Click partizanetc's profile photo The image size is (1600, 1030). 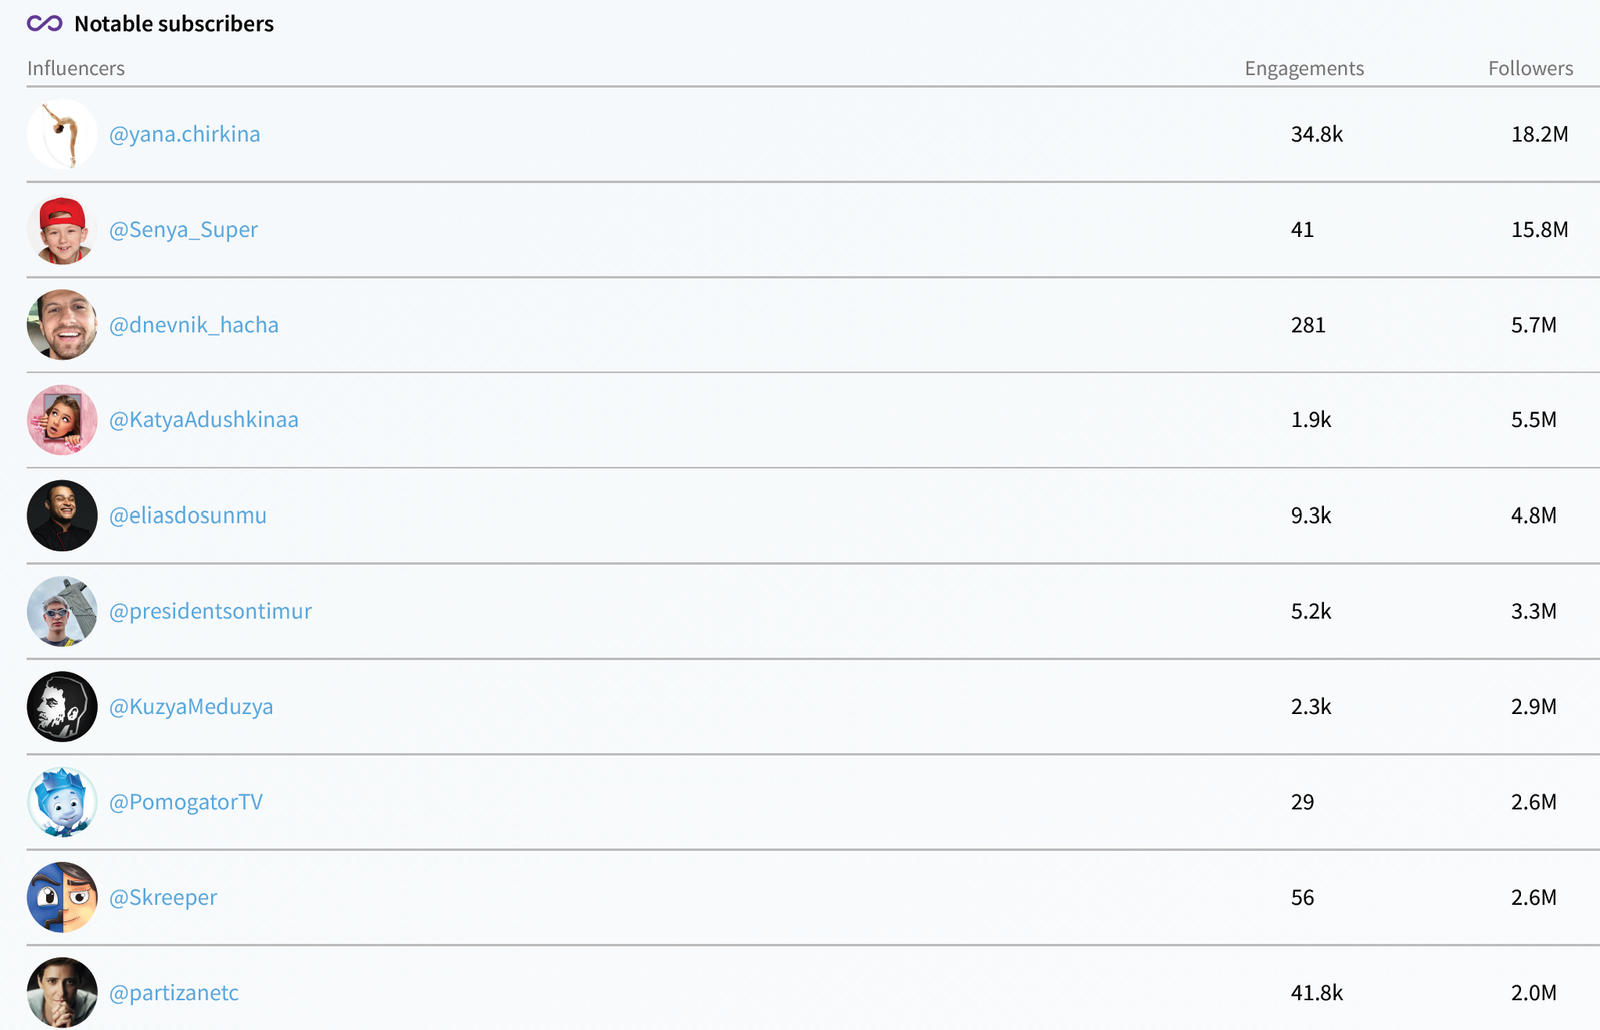coord(62,992)
